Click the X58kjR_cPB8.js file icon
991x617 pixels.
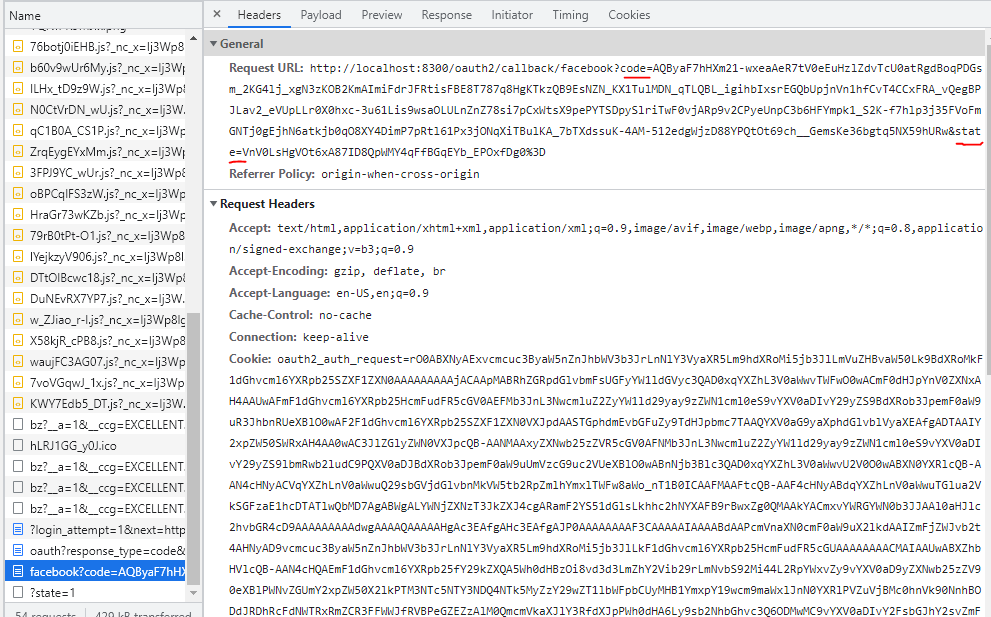pos(18,340)
